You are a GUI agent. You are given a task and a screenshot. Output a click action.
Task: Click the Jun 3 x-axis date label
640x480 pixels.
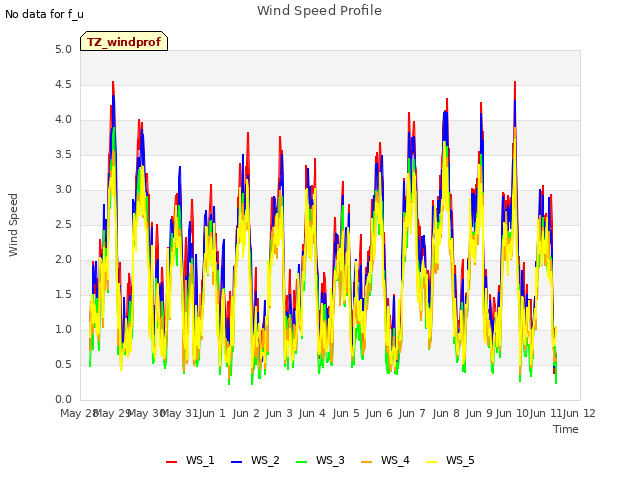tap(279, 413)
